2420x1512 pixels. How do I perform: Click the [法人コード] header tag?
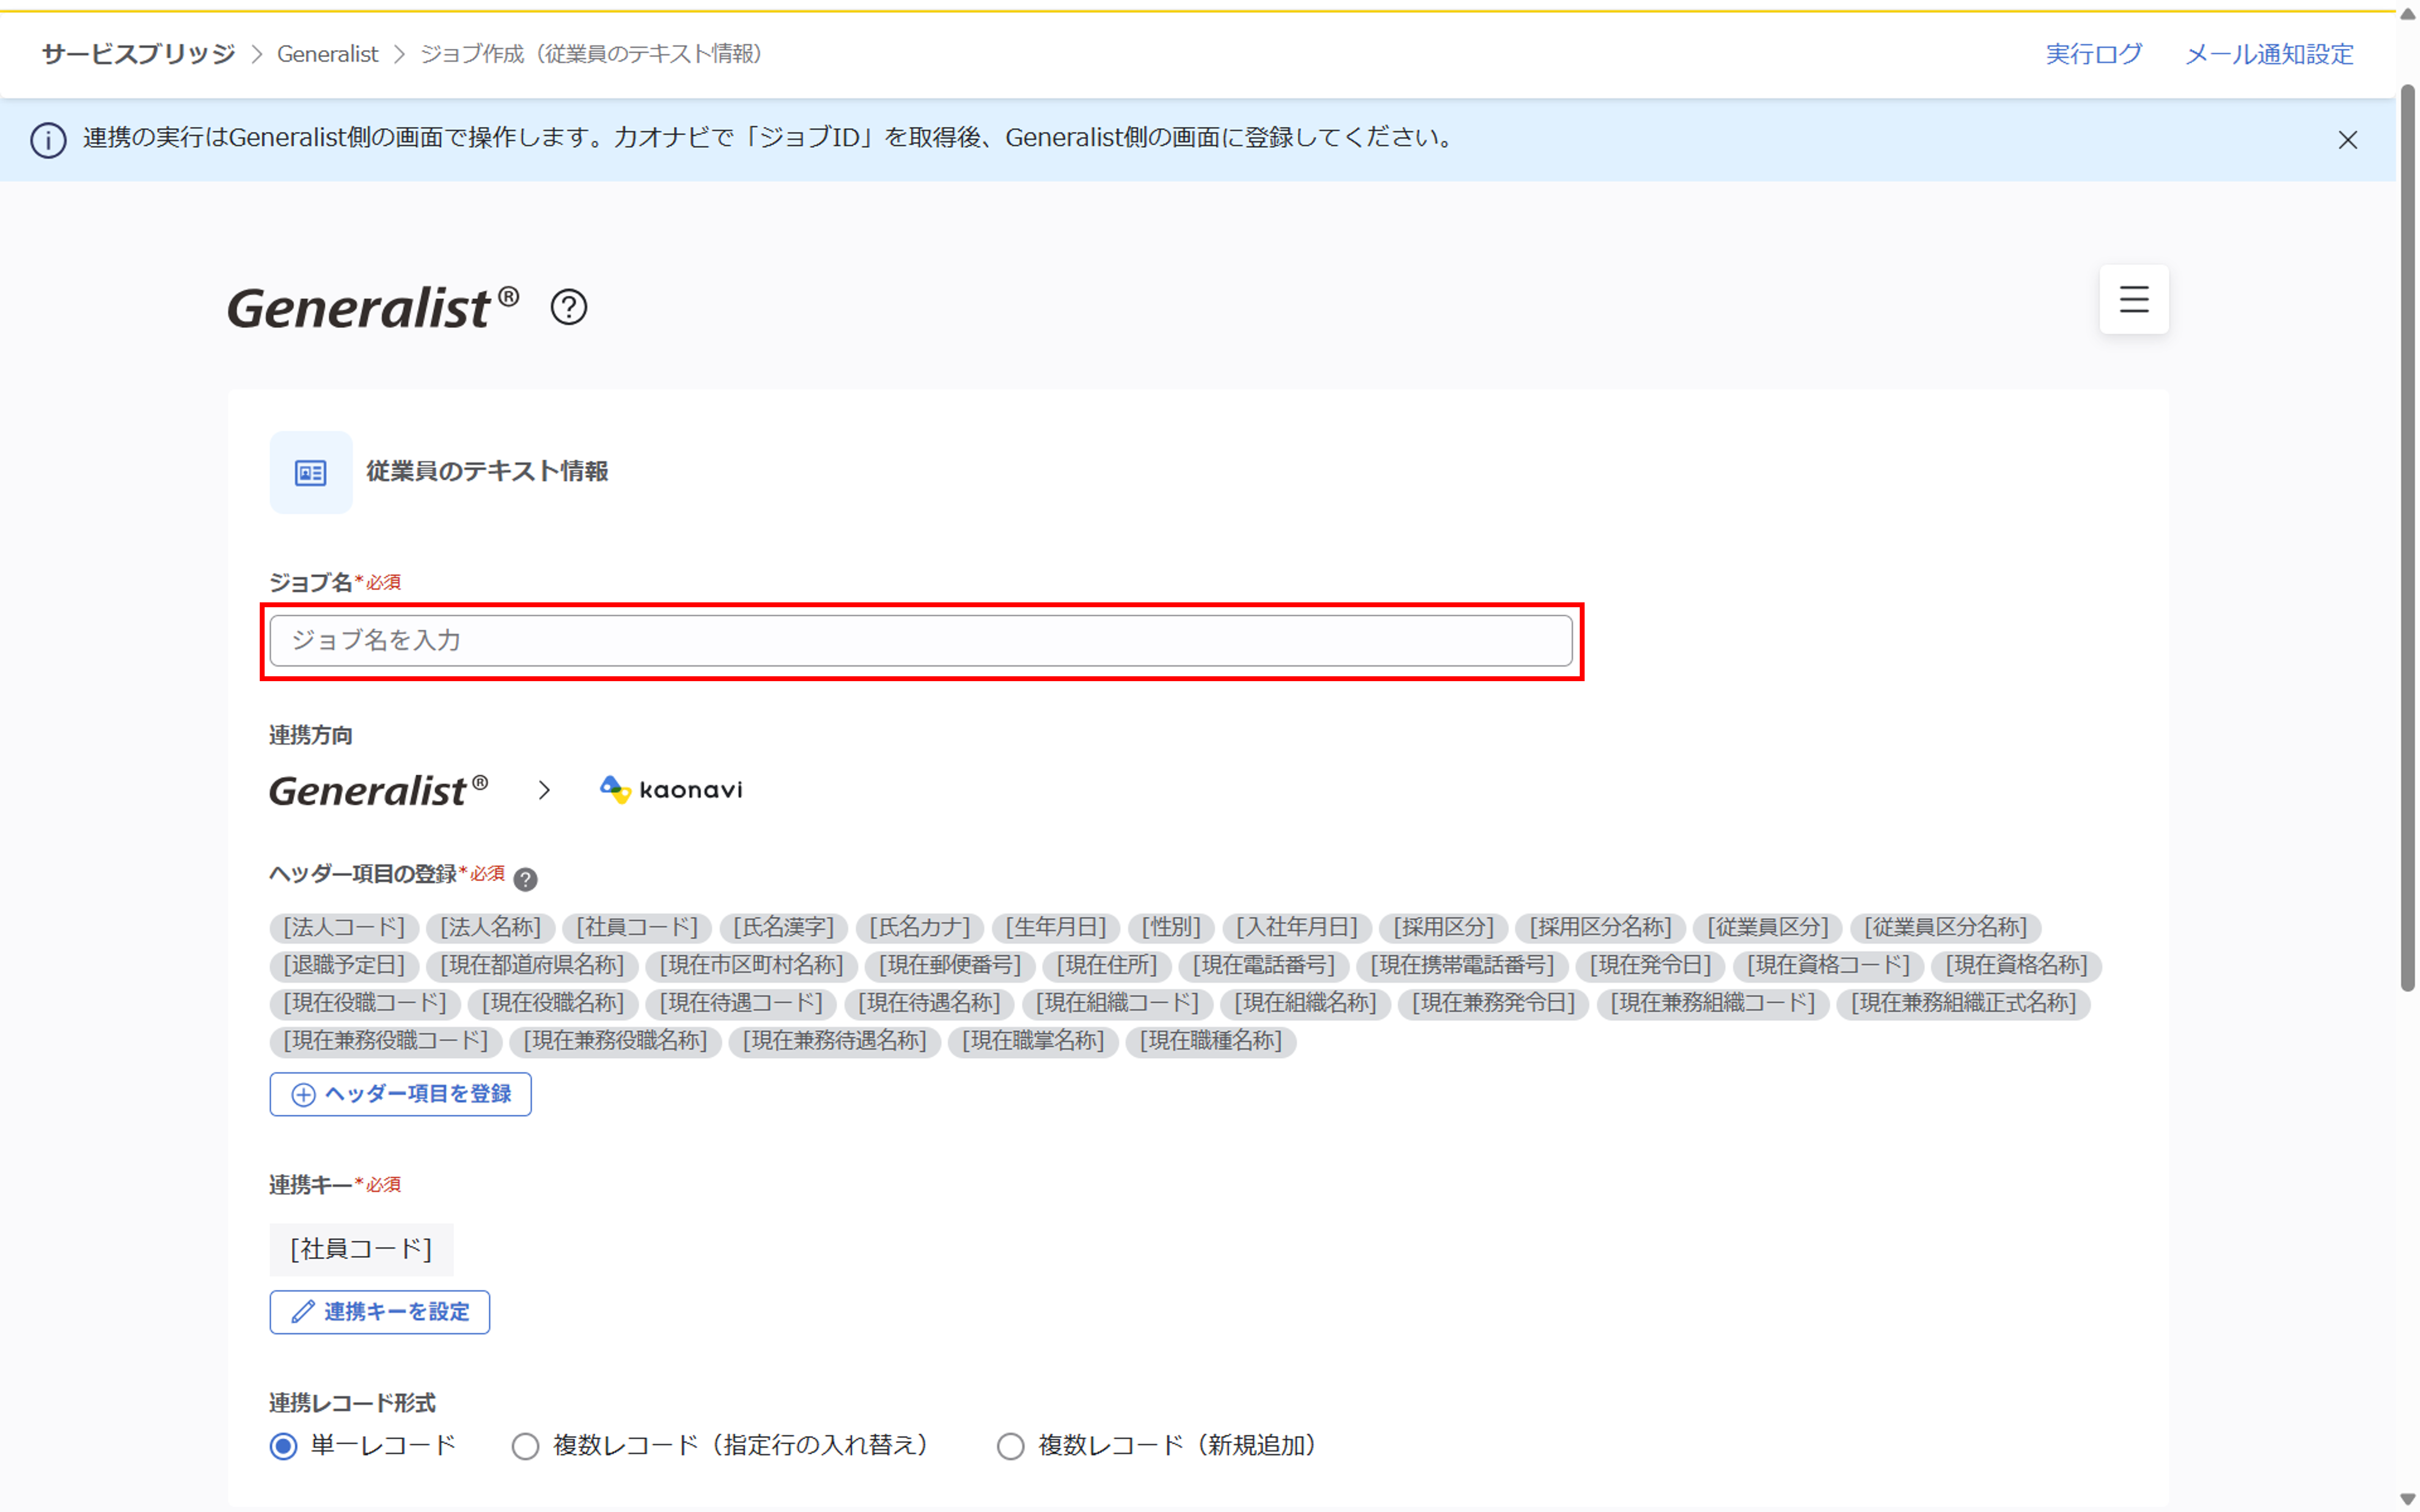pos(344,927)
